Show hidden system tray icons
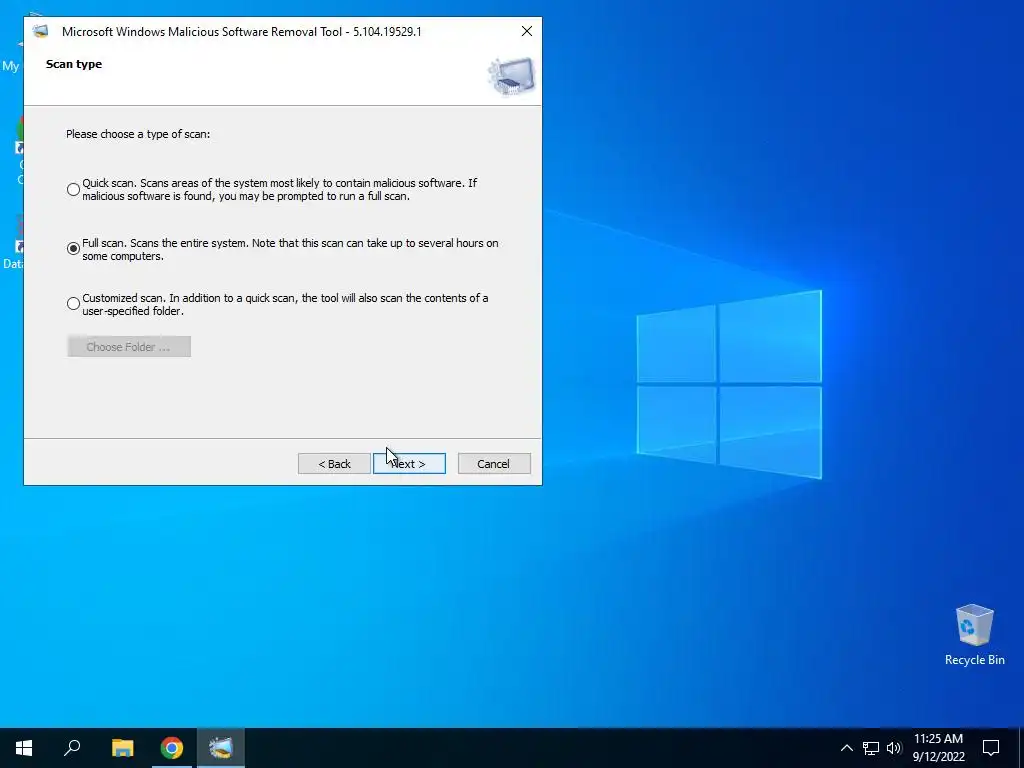Screen dimensions: 1024x768 [x=846, y=748]
